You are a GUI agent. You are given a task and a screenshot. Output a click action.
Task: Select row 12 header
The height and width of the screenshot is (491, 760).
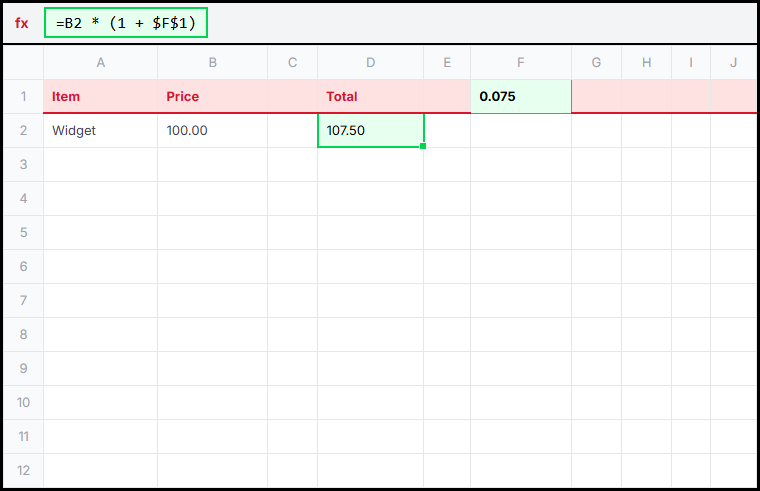tap(23, 470)
